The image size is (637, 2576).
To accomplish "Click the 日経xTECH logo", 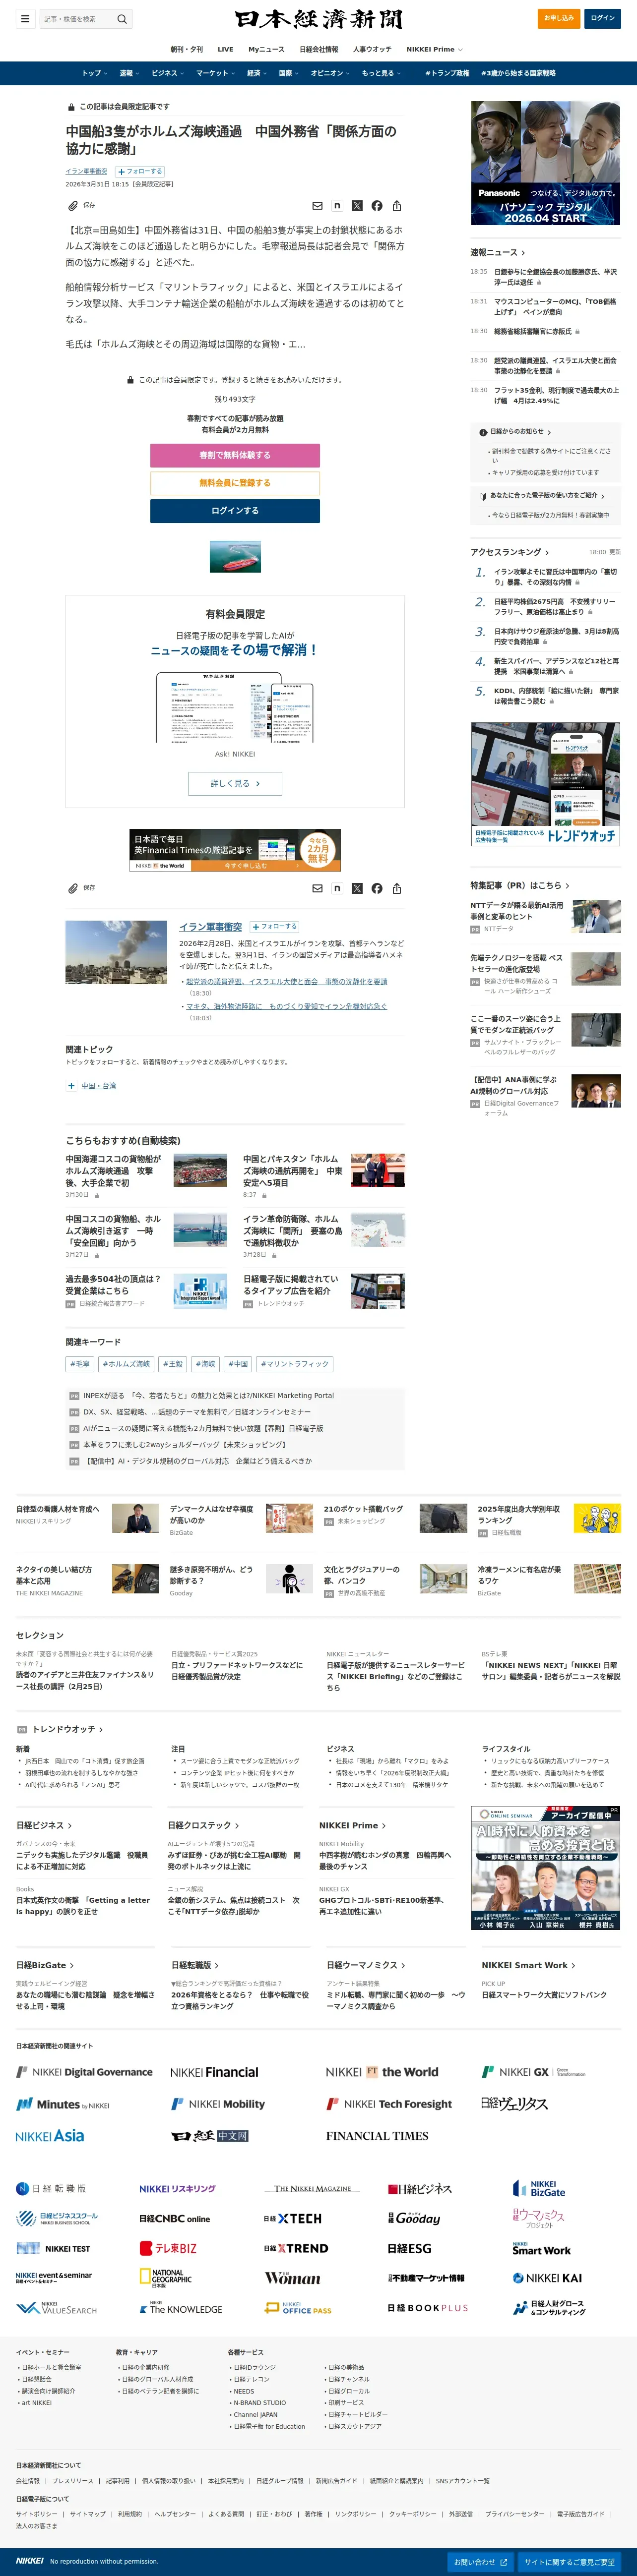I will pyautogui.click(x=292, y=2218).
